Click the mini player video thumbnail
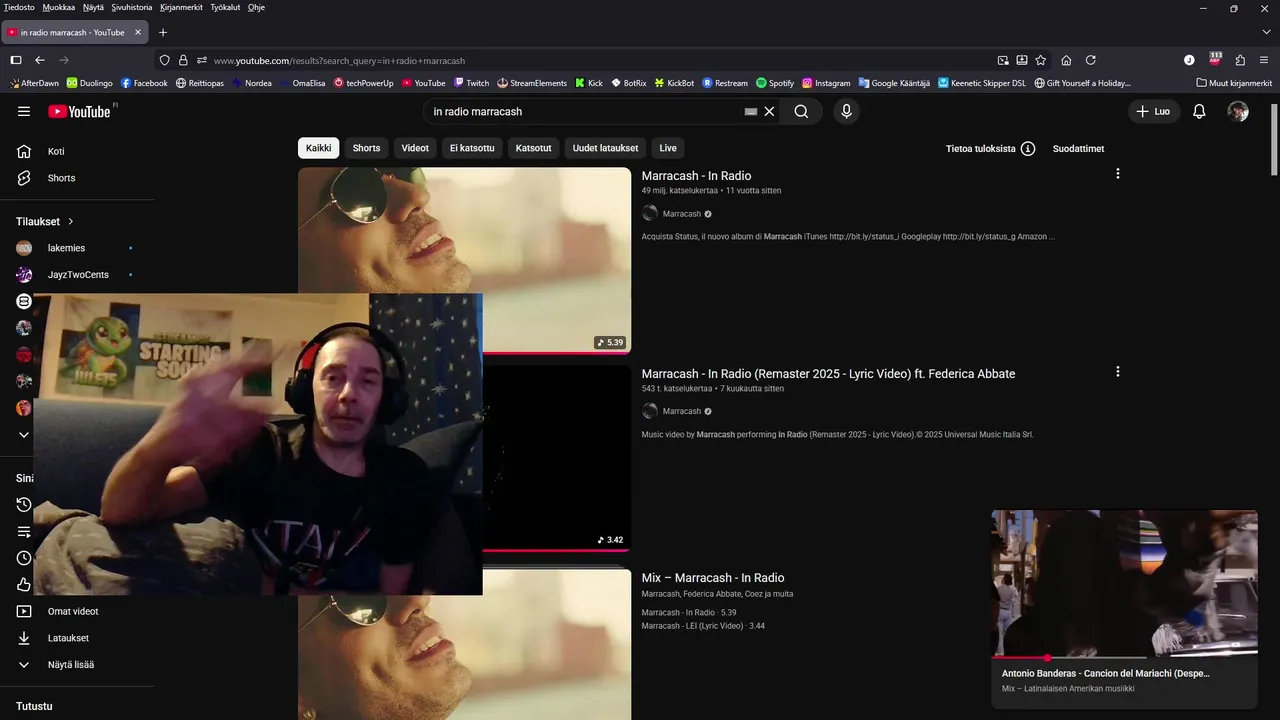Screen dimensions: 1280x720 click(x=1124, y=582)
